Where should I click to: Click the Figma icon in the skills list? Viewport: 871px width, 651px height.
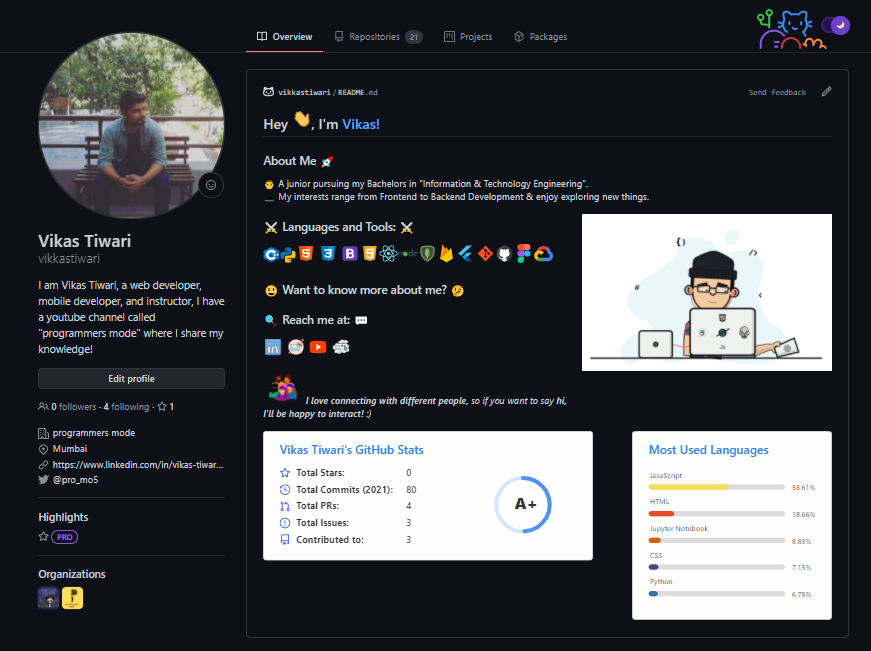click(x=523, y=254)
